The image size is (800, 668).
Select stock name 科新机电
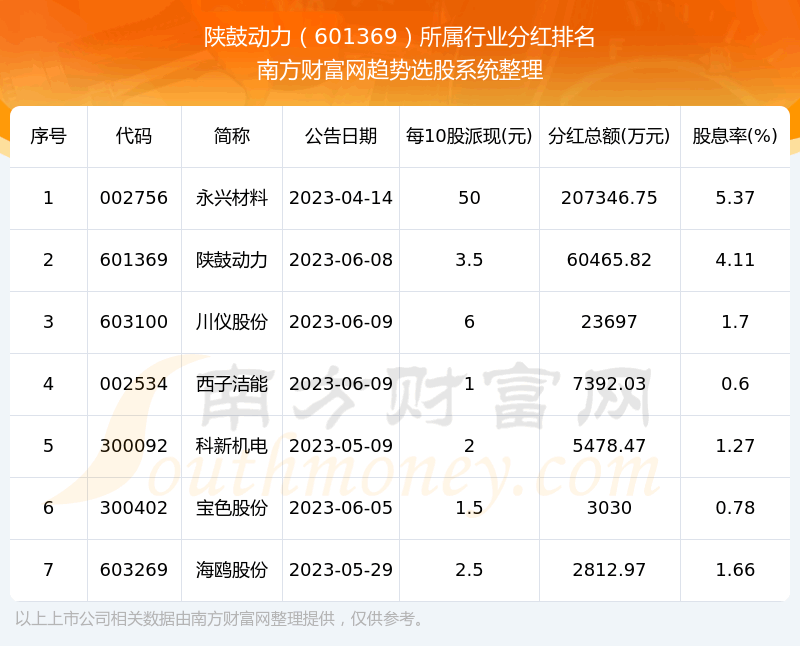pyautogui.click(x=232, y=446)
